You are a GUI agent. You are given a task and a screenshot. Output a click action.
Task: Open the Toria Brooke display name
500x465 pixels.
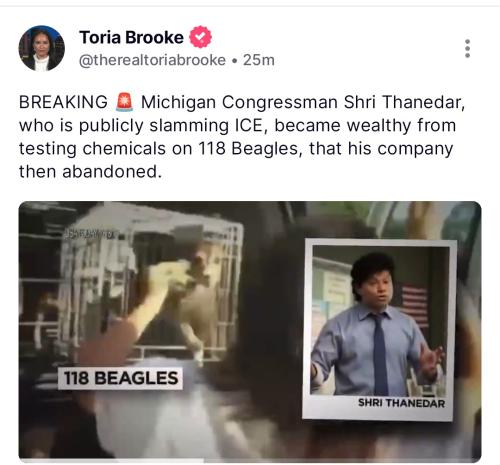tap(131, 37)
